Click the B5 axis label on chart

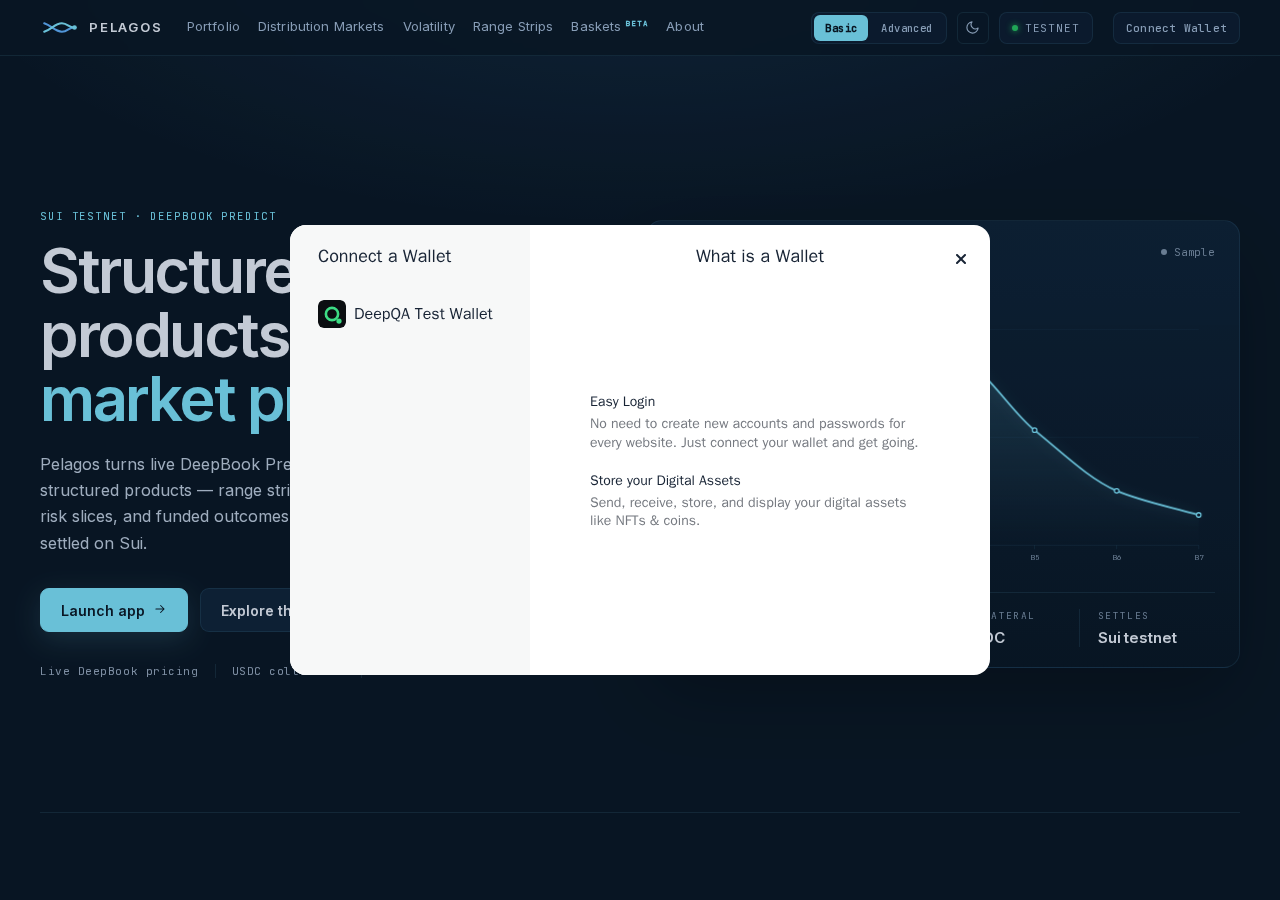[x=1035, y=557]
